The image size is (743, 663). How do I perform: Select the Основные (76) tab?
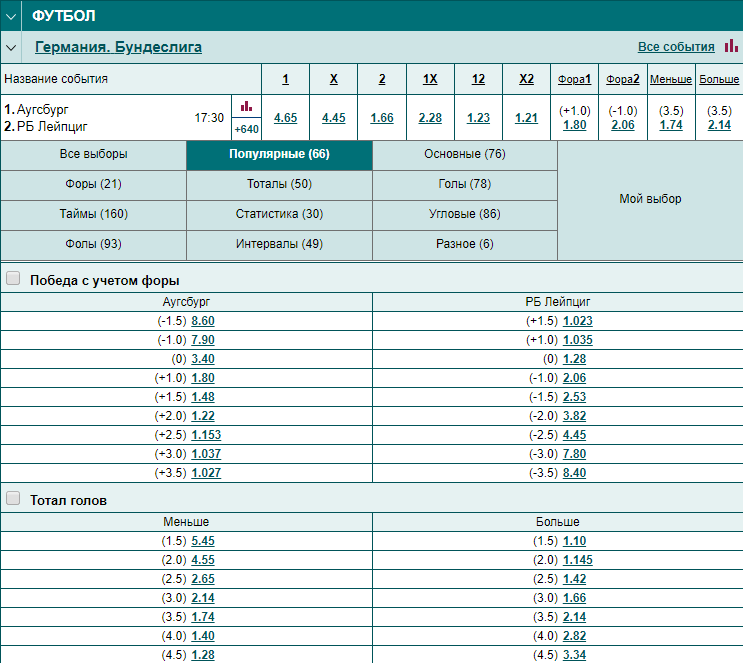pyautogui.click(x=465, y=154)
